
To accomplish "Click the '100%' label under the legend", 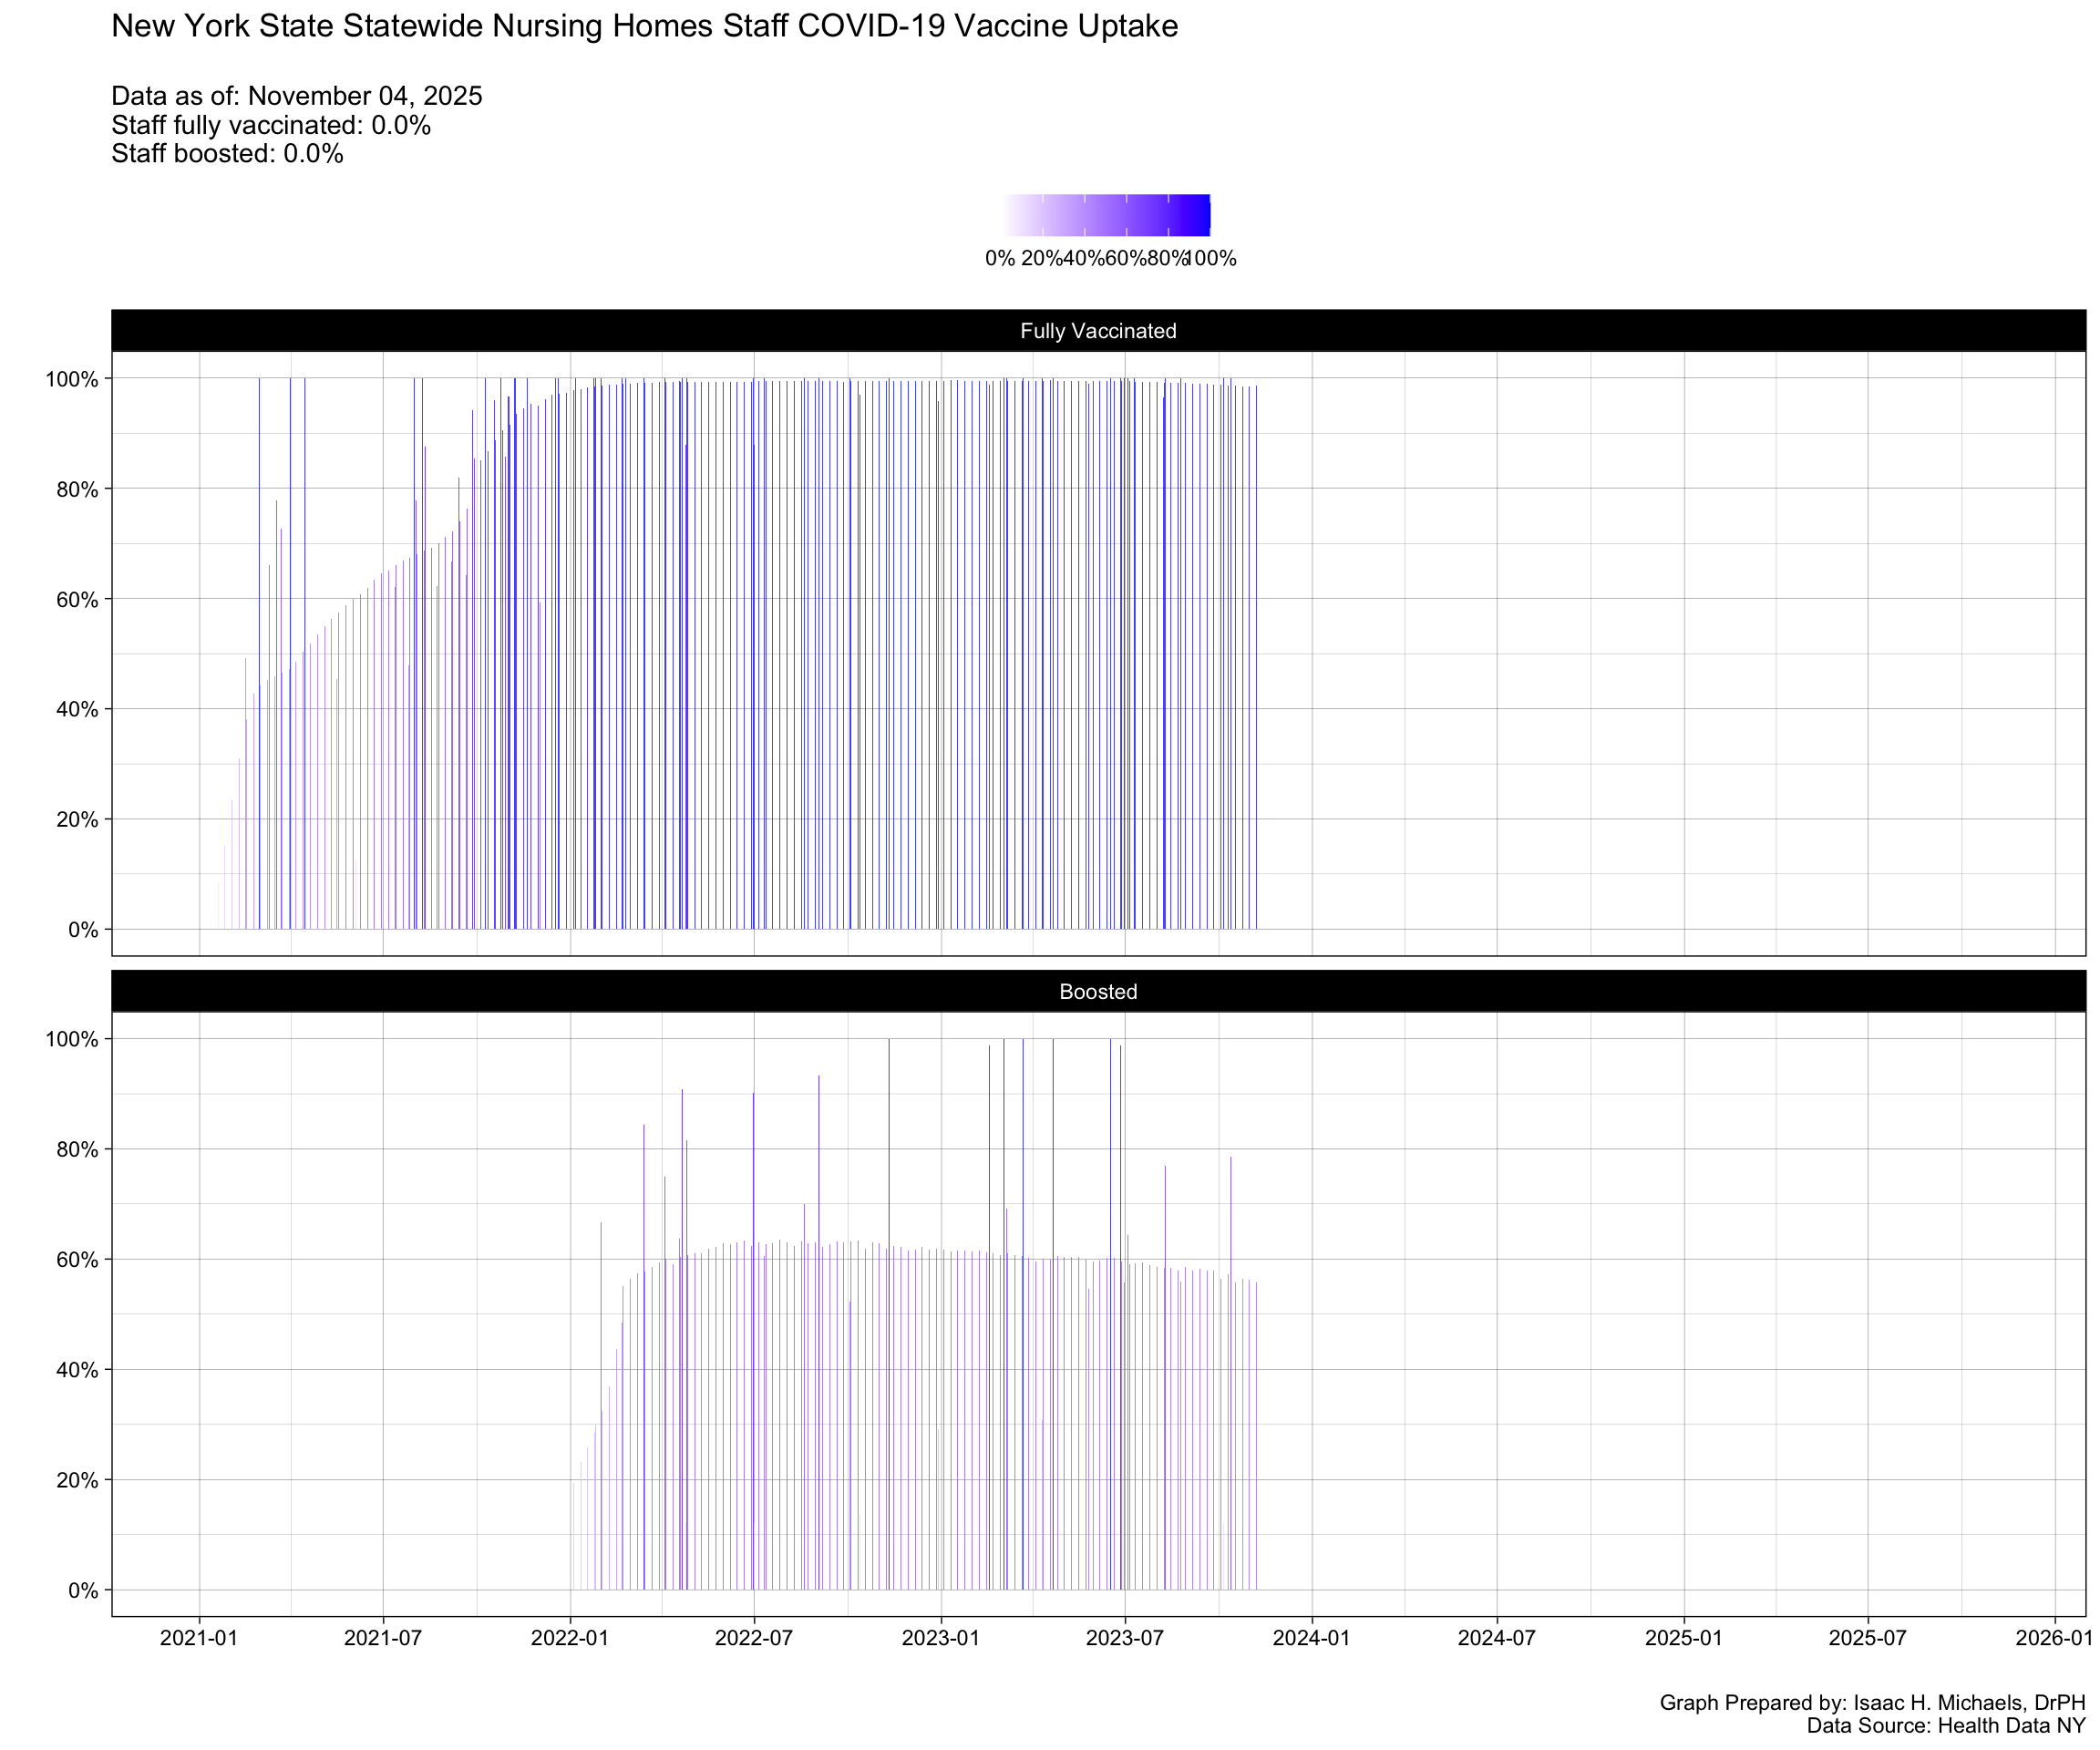I will pyautogui.click(x=1213, y=259).
